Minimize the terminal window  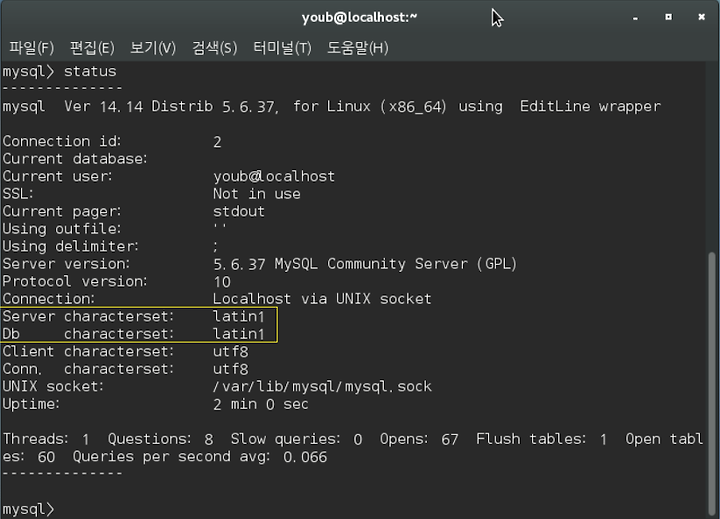635,17
